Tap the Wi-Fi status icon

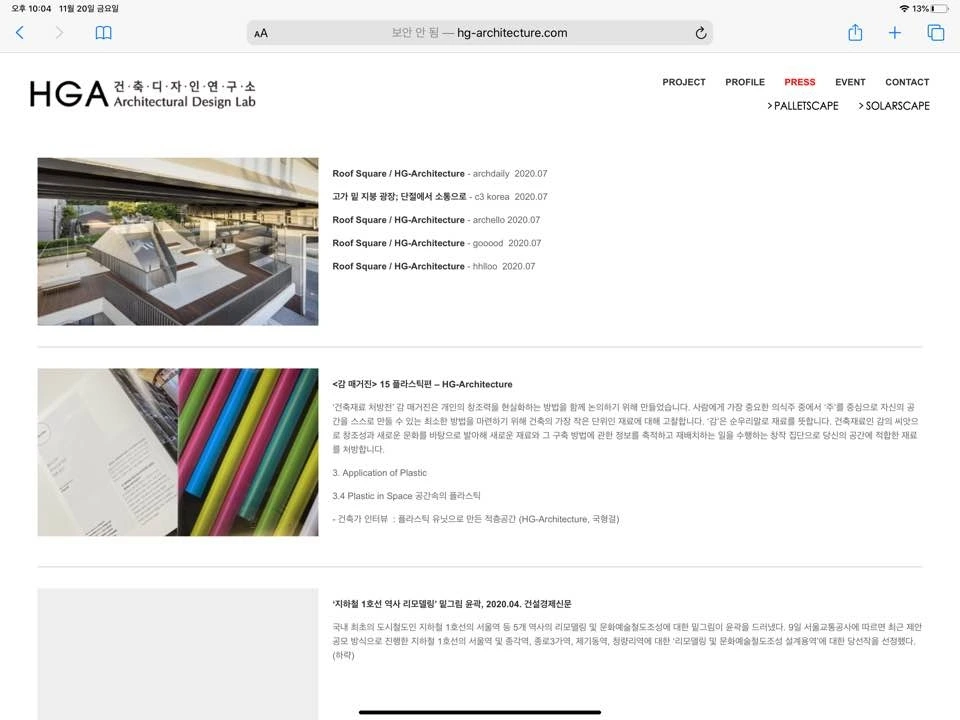(904, 9)
